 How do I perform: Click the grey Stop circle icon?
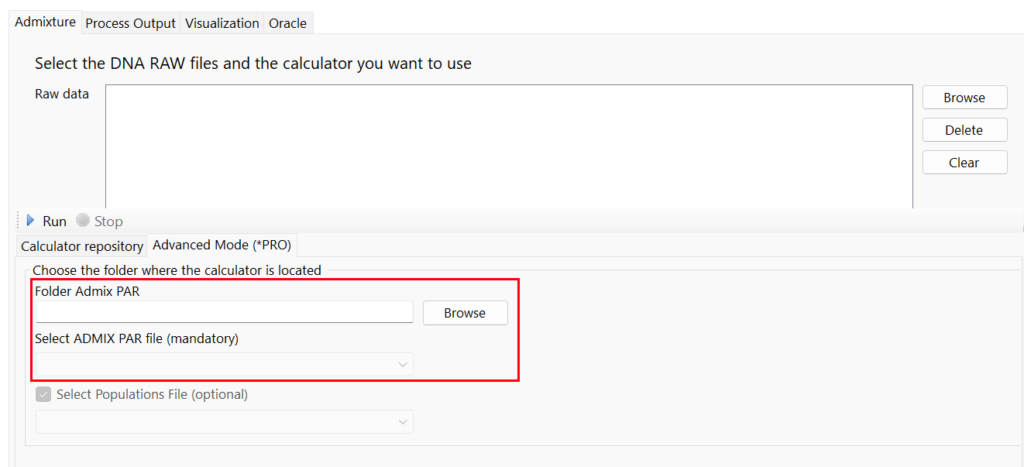point(83,221)
